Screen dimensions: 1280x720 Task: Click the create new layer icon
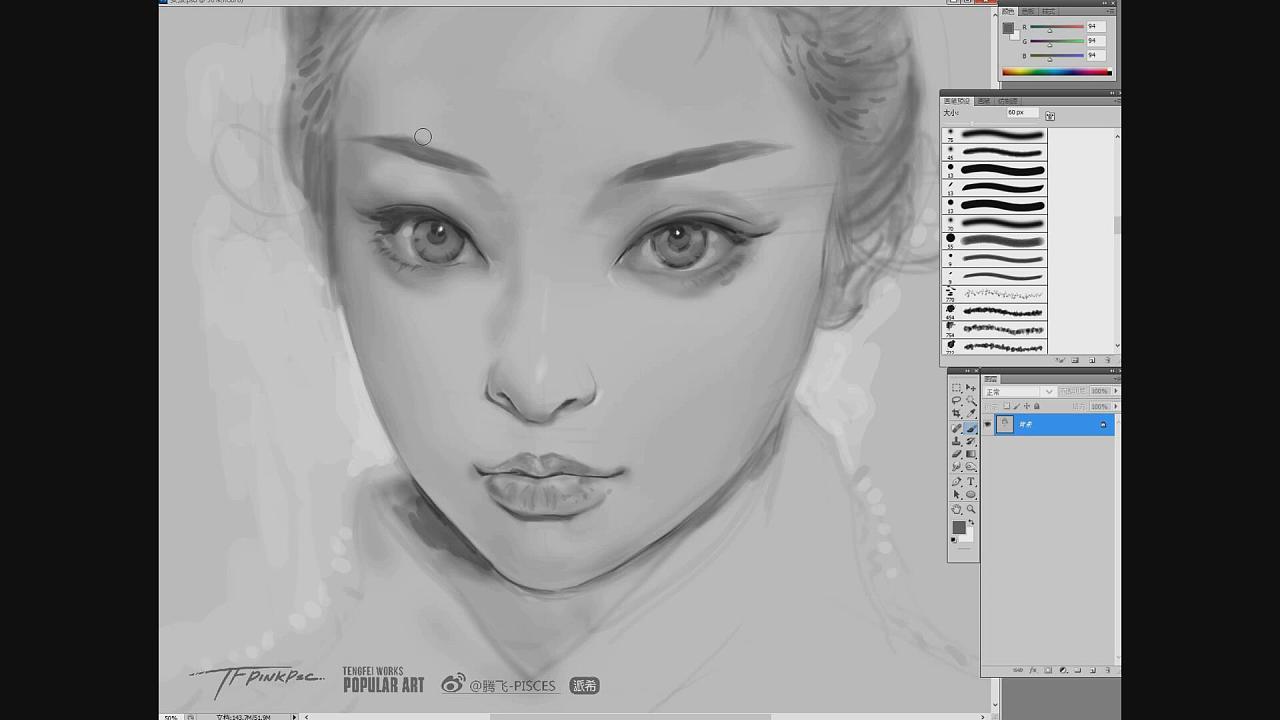coord(1093,670)
